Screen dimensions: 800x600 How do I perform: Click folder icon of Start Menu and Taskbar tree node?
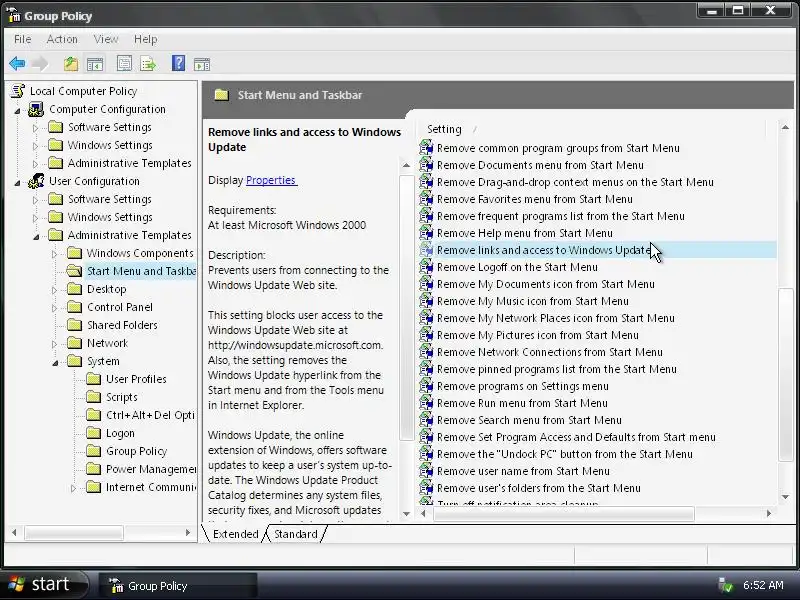click(x=74, y=271)
